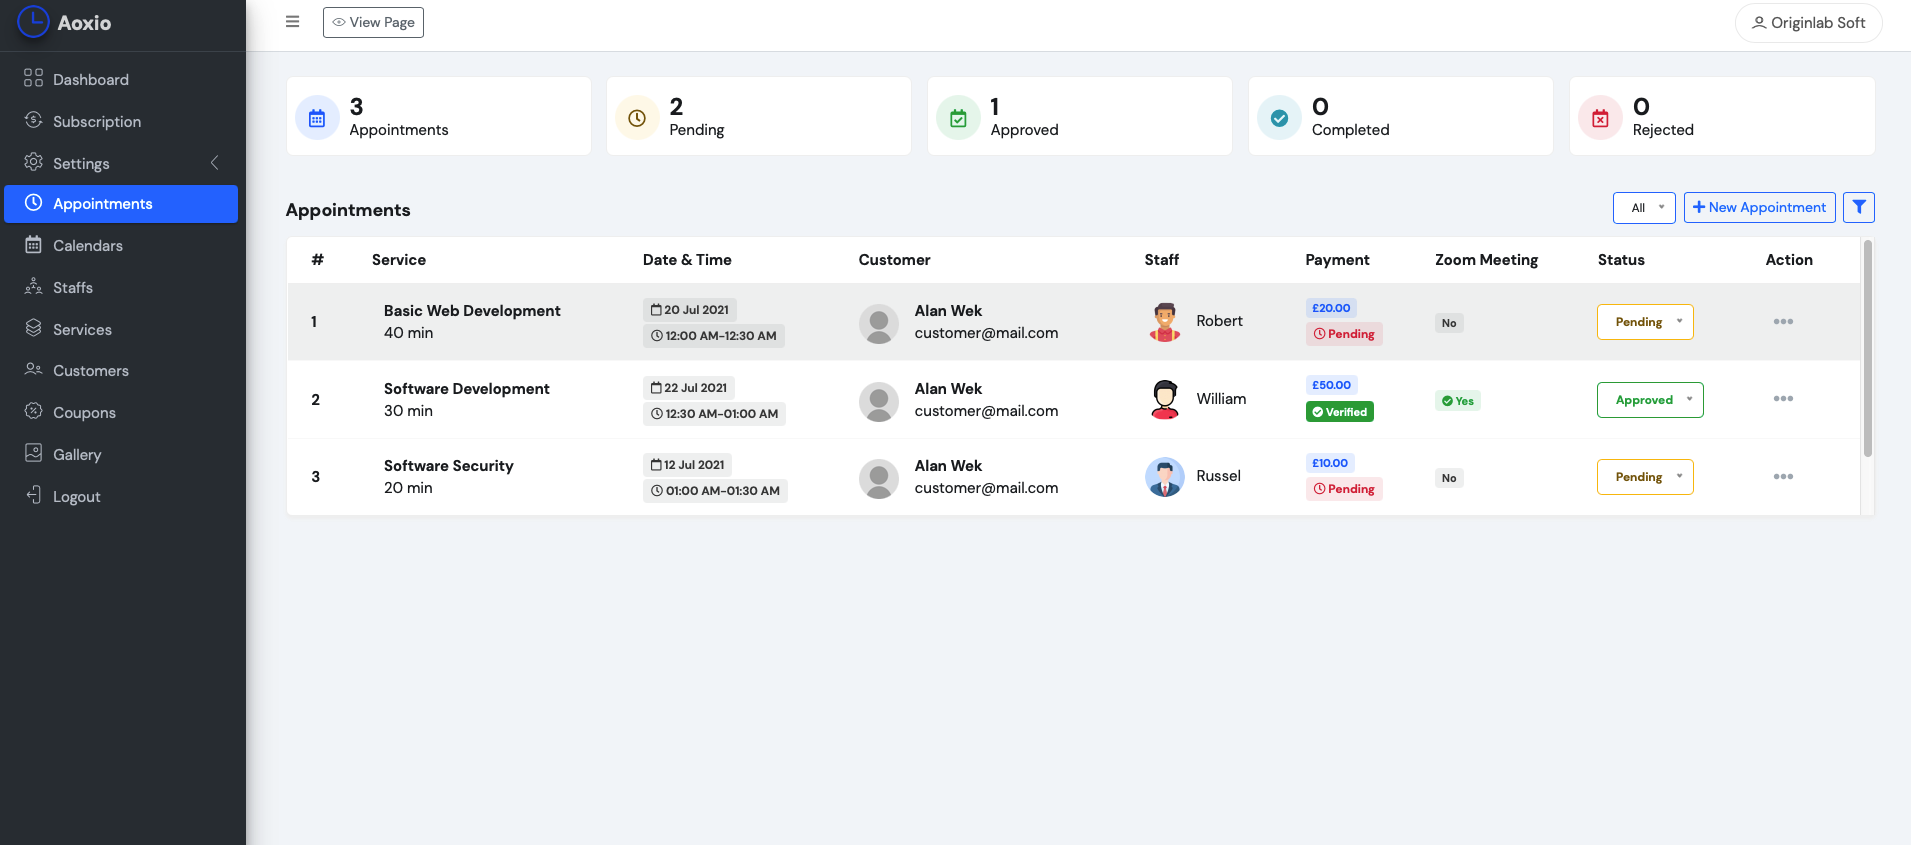This screenshot has height=845, width=1911.
Task: Click the Approved calendar-check icon
Action: (x=958, y=118)
